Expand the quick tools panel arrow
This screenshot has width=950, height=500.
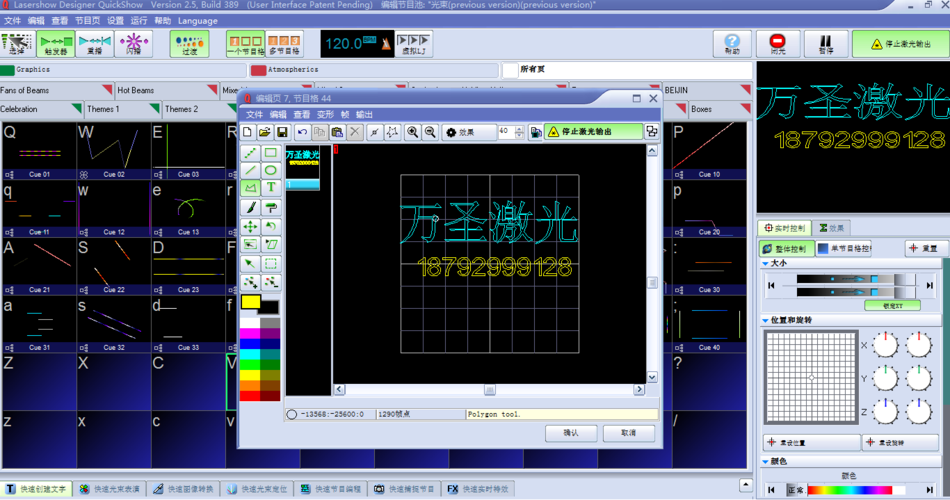(746, 485)
